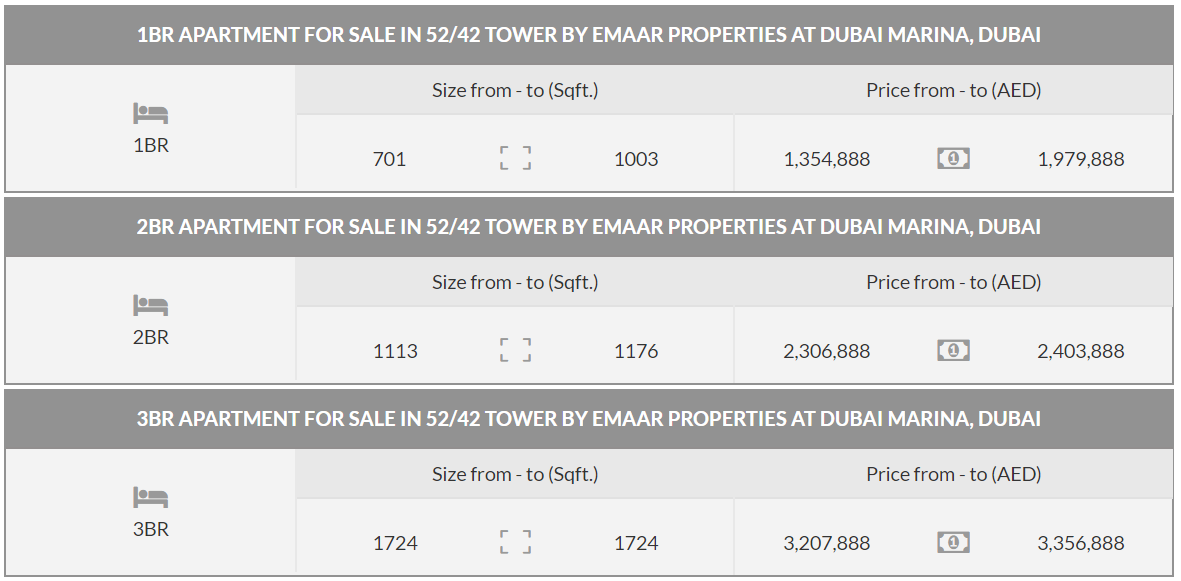Click the 3,356,888 price figure
This screenshot has width=1181, height=581.
click(1081, 543)
